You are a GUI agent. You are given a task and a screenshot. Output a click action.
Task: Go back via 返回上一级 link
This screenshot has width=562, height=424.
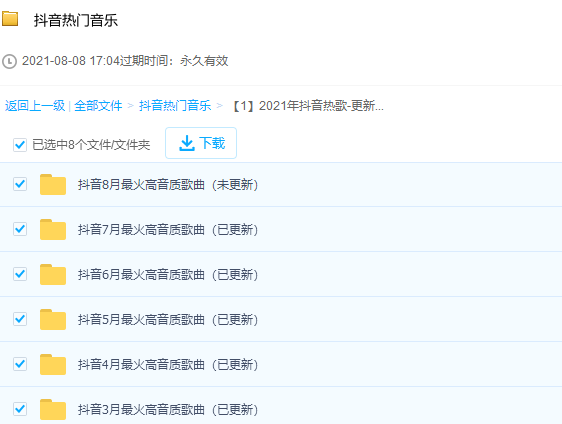(35, 106)
